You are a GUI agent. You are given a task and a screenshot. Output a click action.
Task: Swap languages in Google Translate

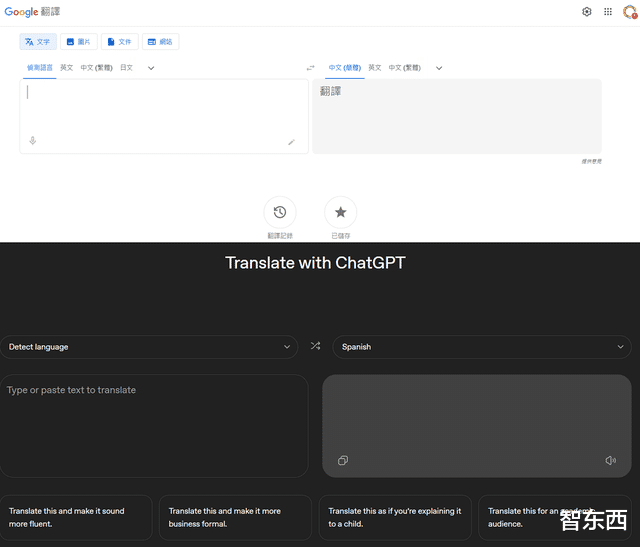[311, 68]
